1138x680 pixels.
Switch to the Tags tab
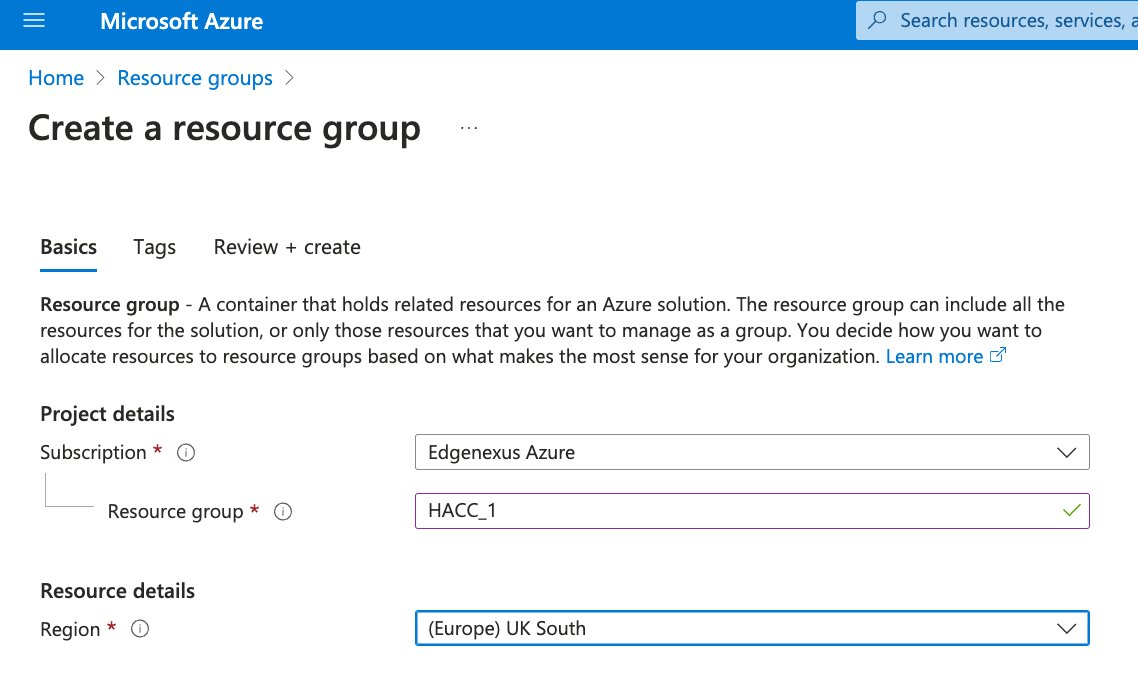(155, 247)
